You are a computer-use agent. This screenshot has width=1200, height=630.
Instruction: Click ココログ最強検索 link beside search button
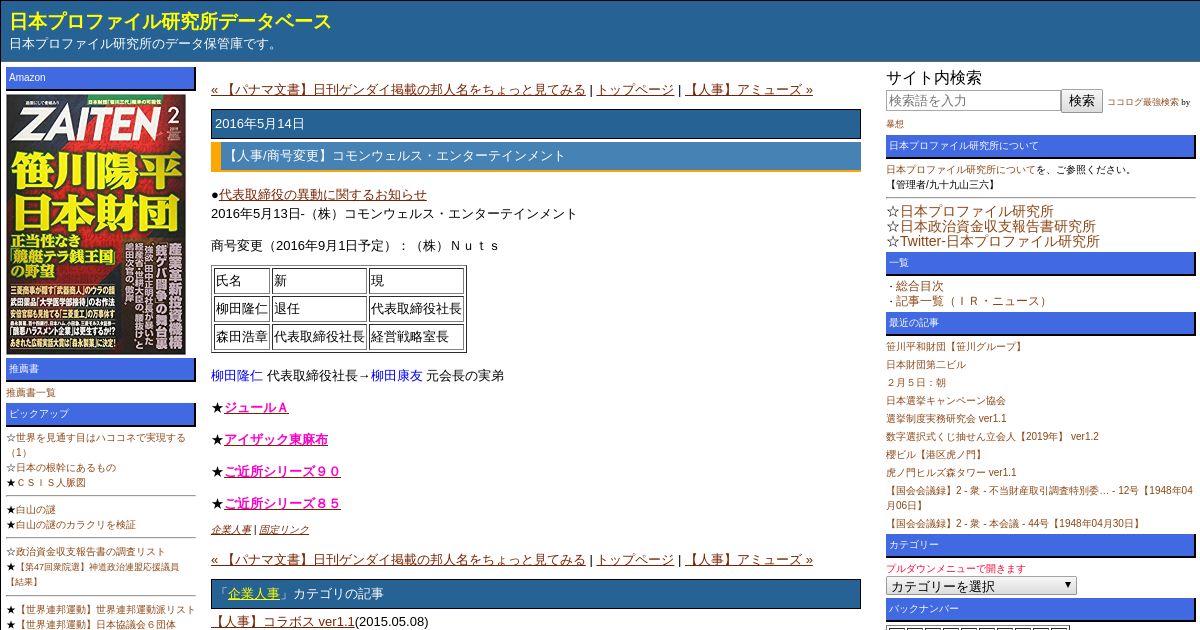click(x=1142, y=102)
